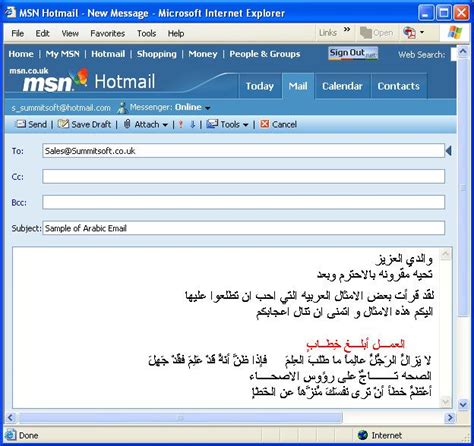Switch to the Contacts tab
Screen dimensions: 474x446
pos(398,86)
